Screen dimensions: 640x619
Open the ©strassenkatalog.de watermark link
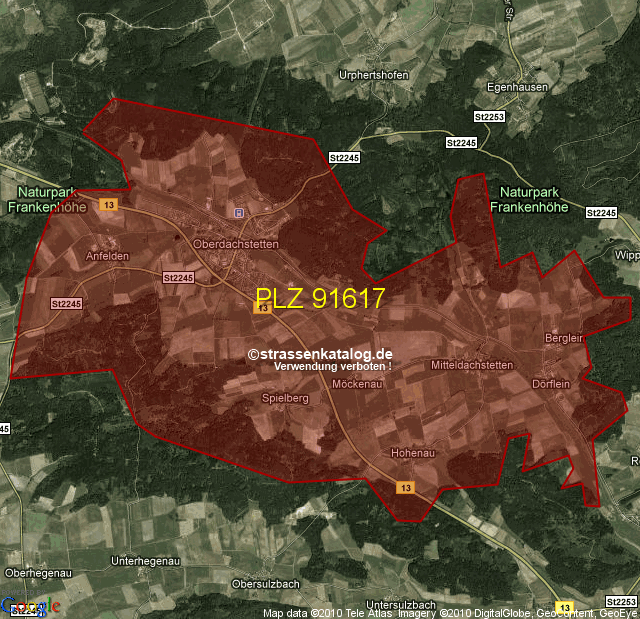click(320, 354)
